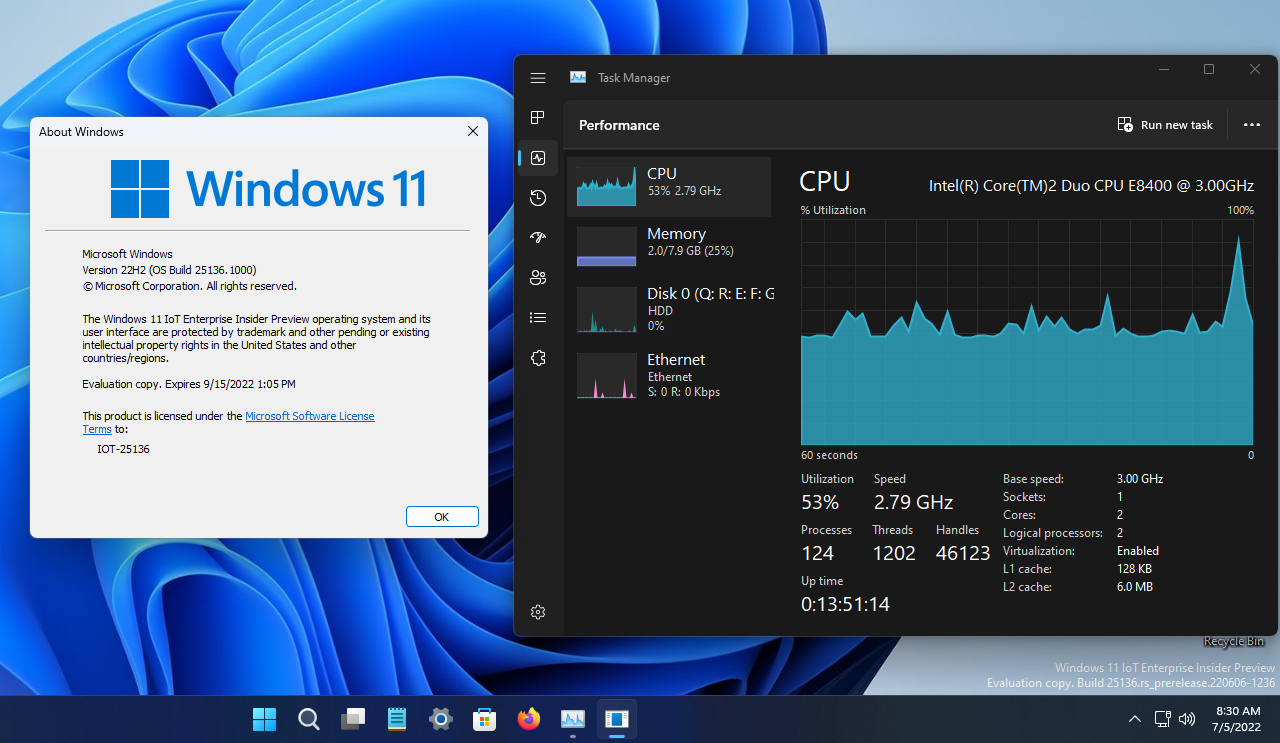
Task: Switch to About Windows (winver) taskbar icon
Action: [x=617, y=719]
